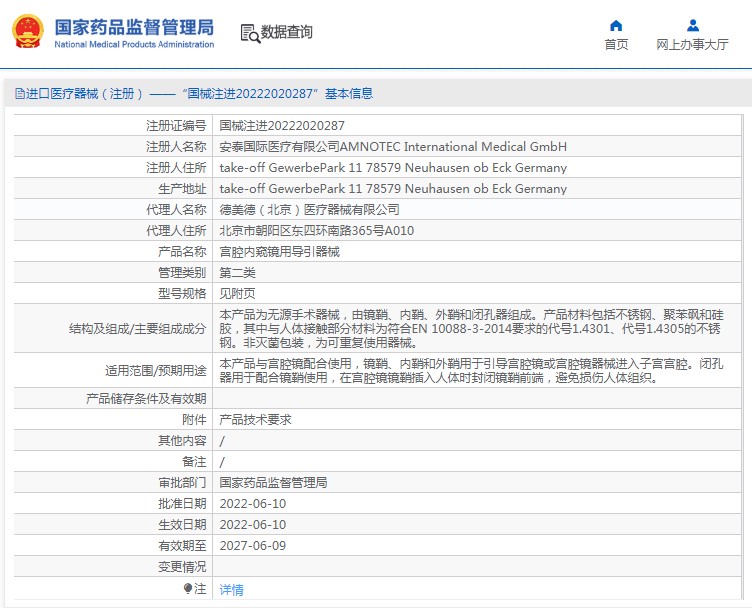Click the 批准日期 label
This screenshot has width=752, height=608.
[x=182, y=503]
